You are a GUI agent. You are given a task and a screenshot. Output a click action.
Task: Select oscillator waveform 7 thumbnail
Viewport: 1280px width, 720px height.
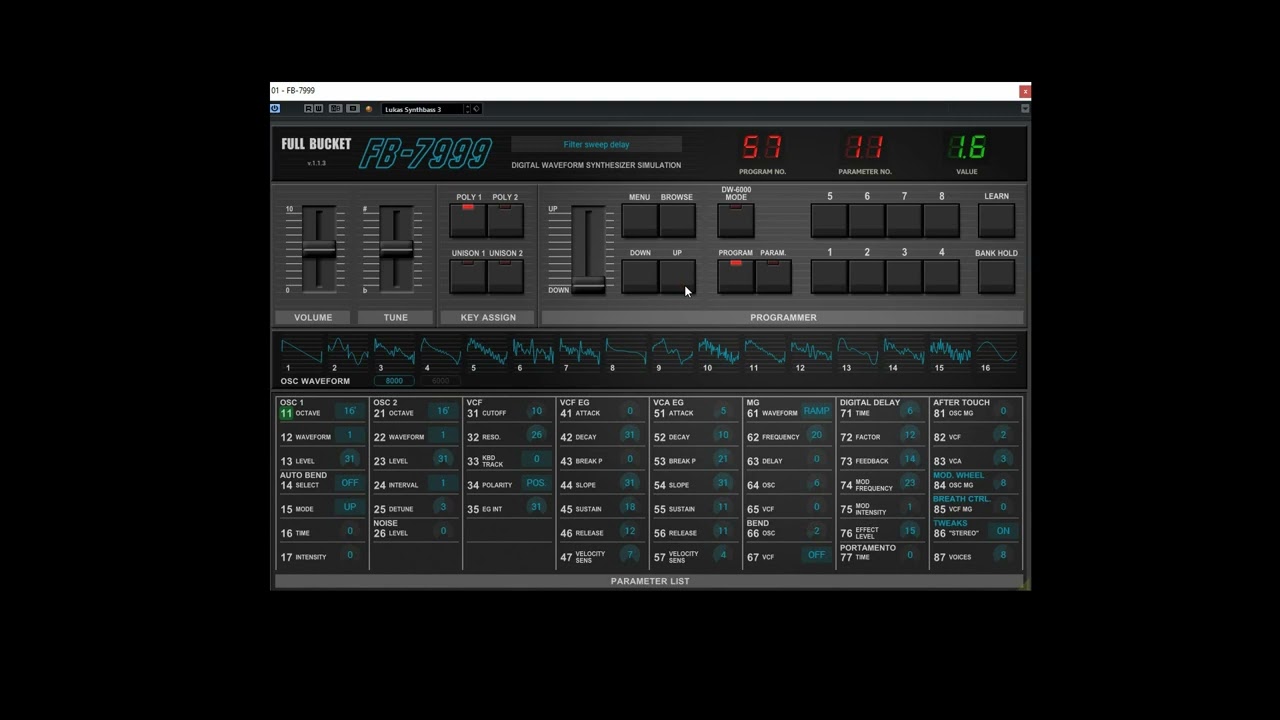pos(580,352)
